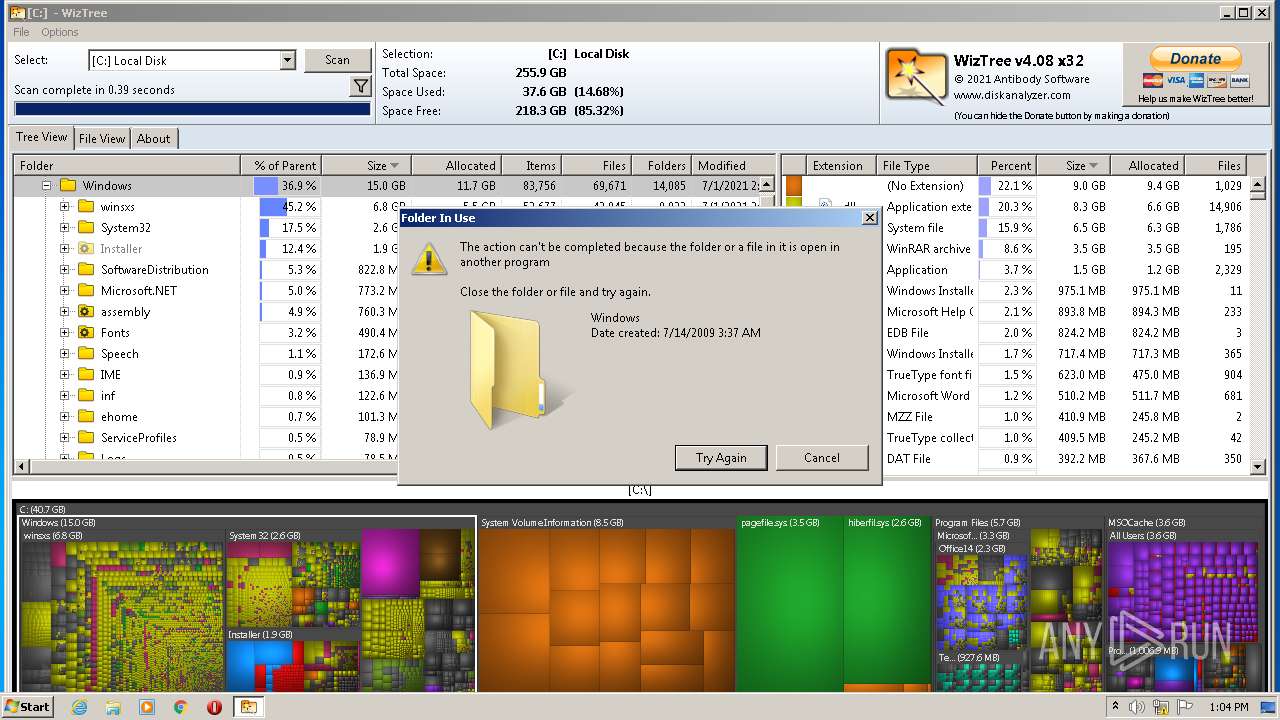The height and width of the screenshot is (720, 1280).
Task: Expand the assembly folder node
Action: [64, 311]
